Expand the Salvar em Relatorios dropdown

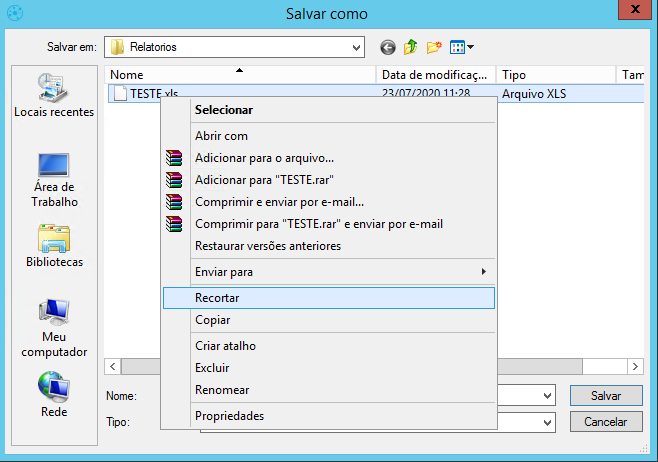coord(356,47)
